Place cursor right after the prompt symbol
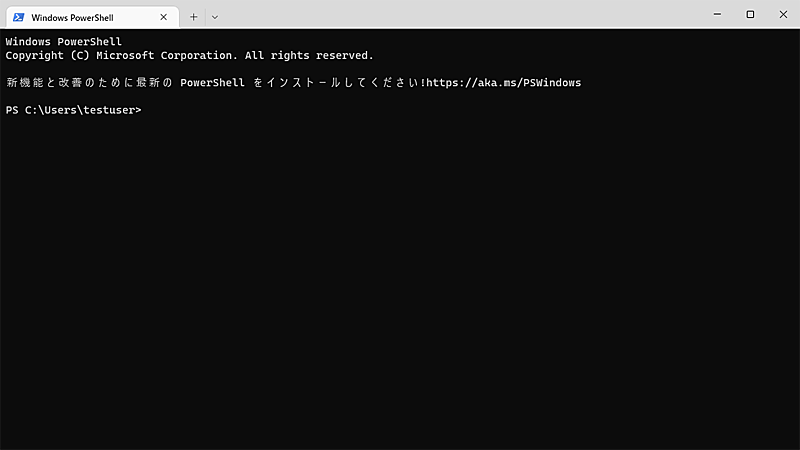The height and width of the screenshot is (450, 800). 146,110
